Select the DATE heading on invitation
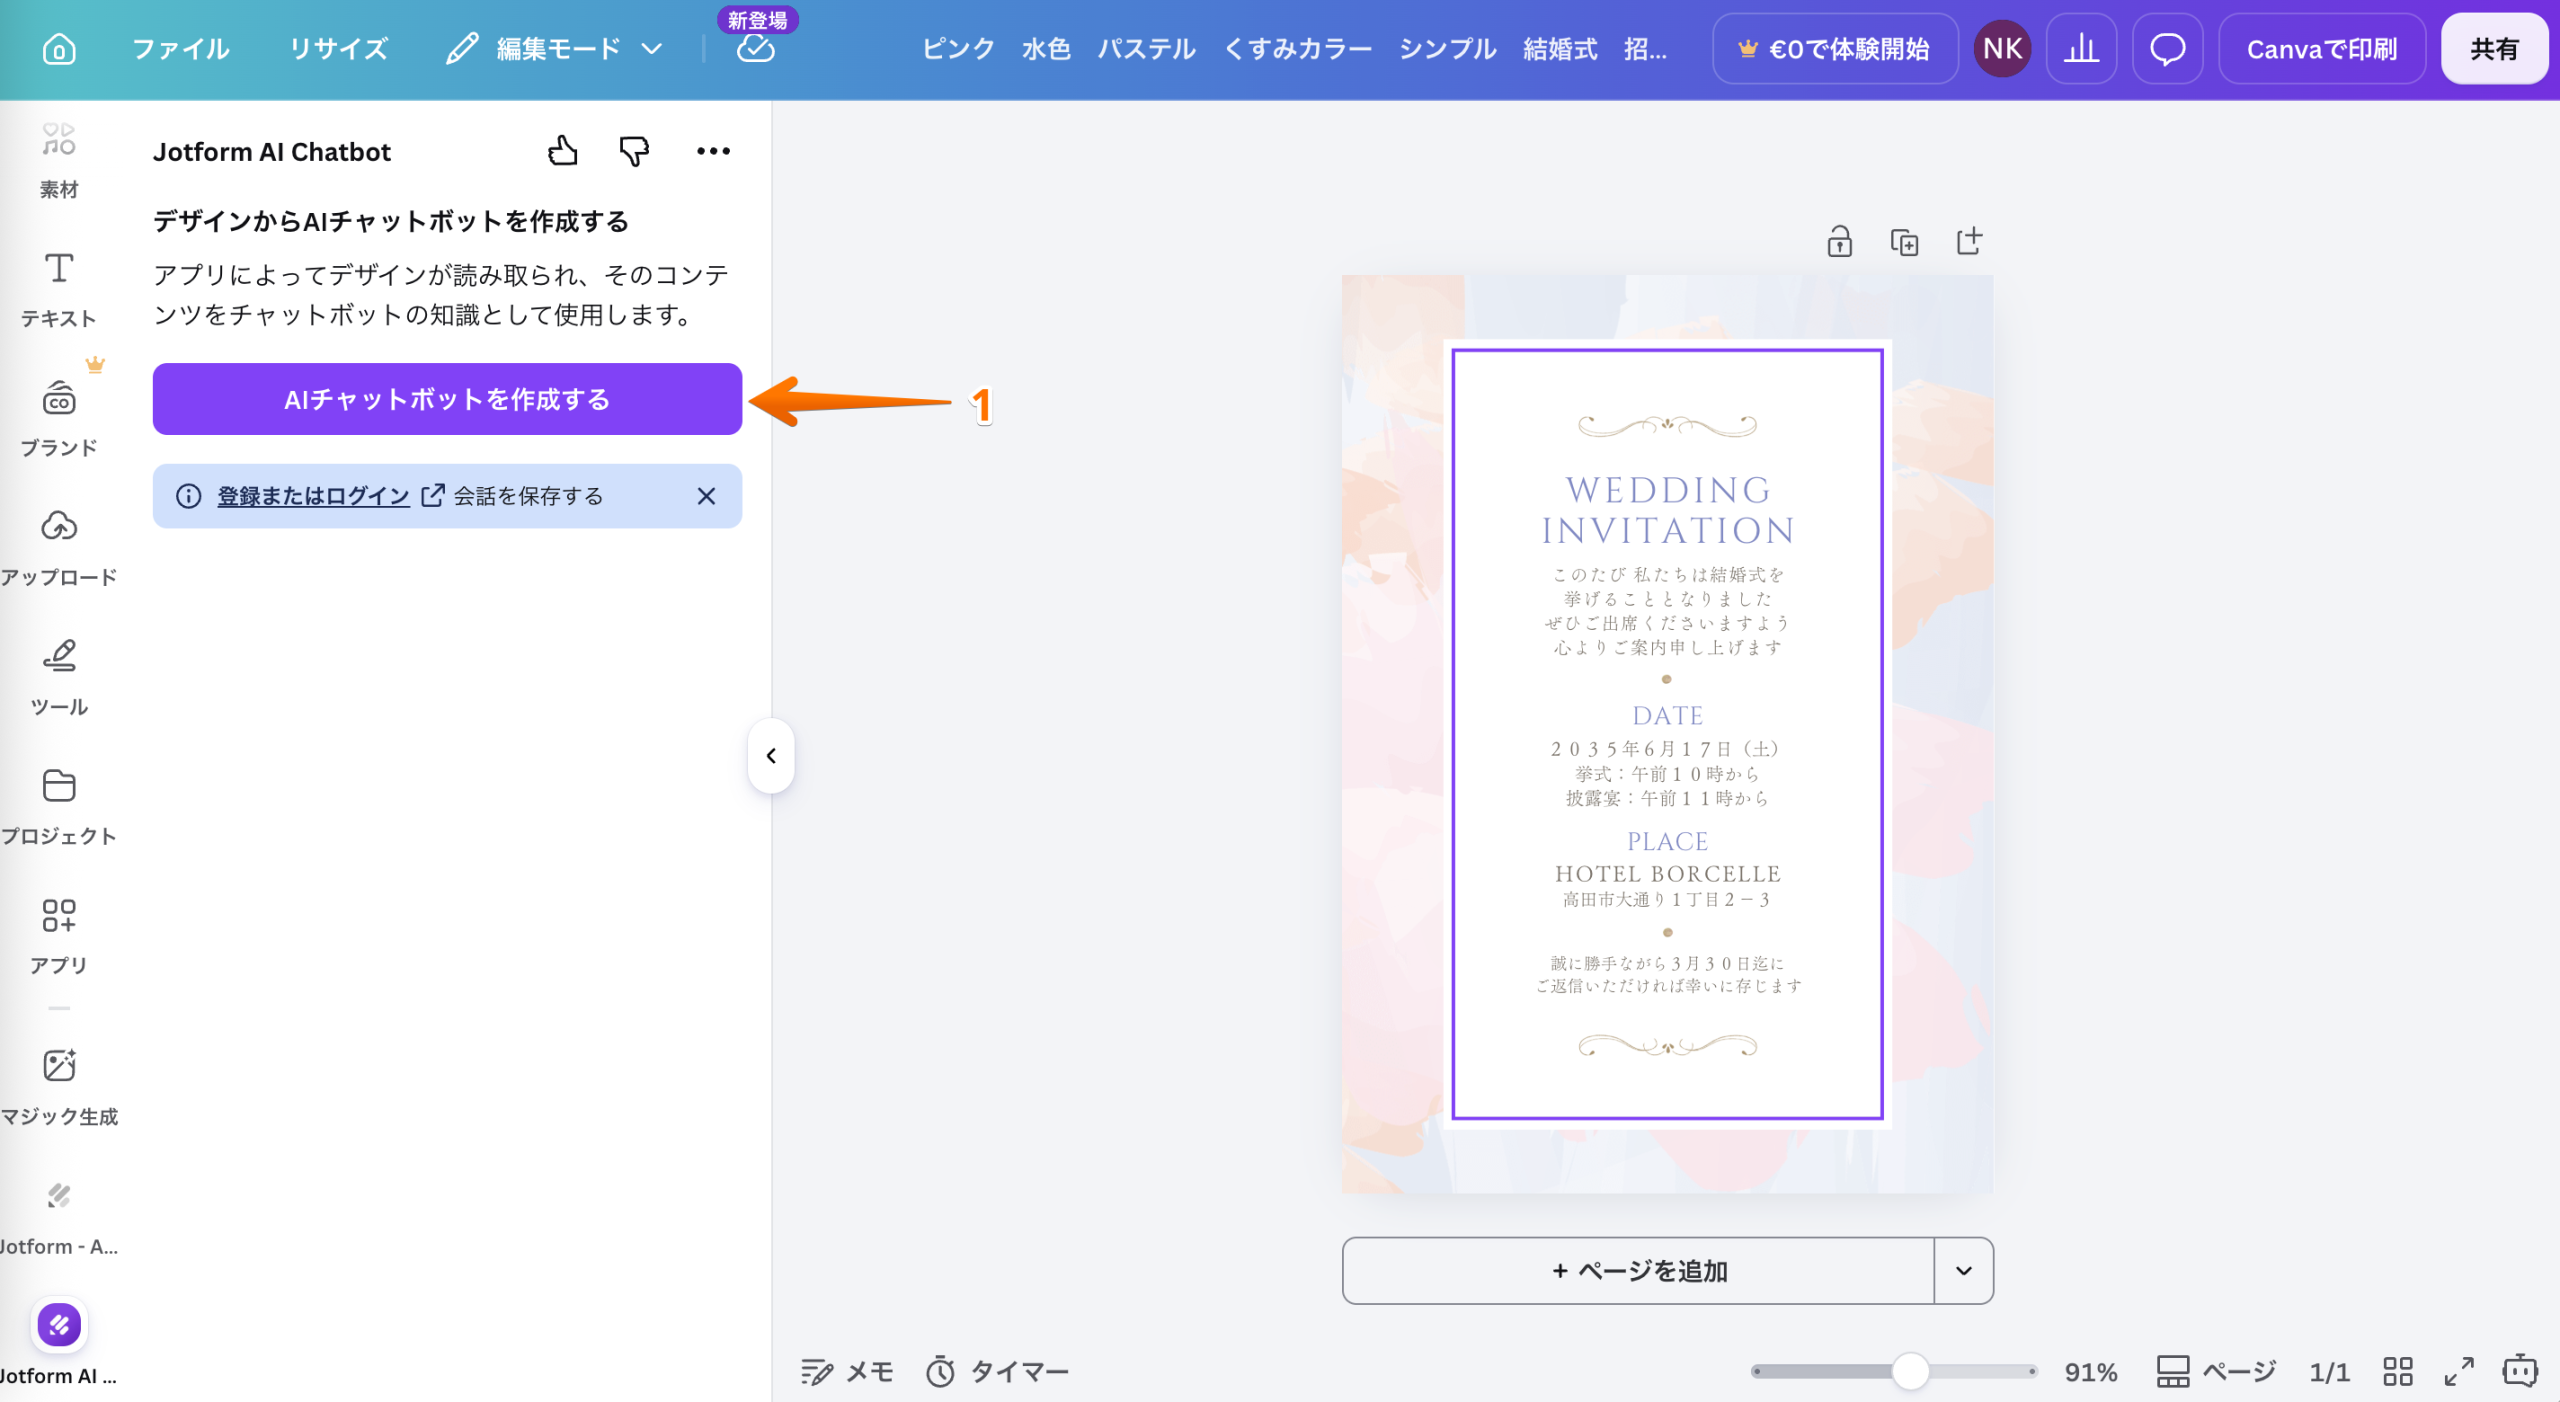The height and width of the screenshot is (1402, 2560). tap(1667, 716)
